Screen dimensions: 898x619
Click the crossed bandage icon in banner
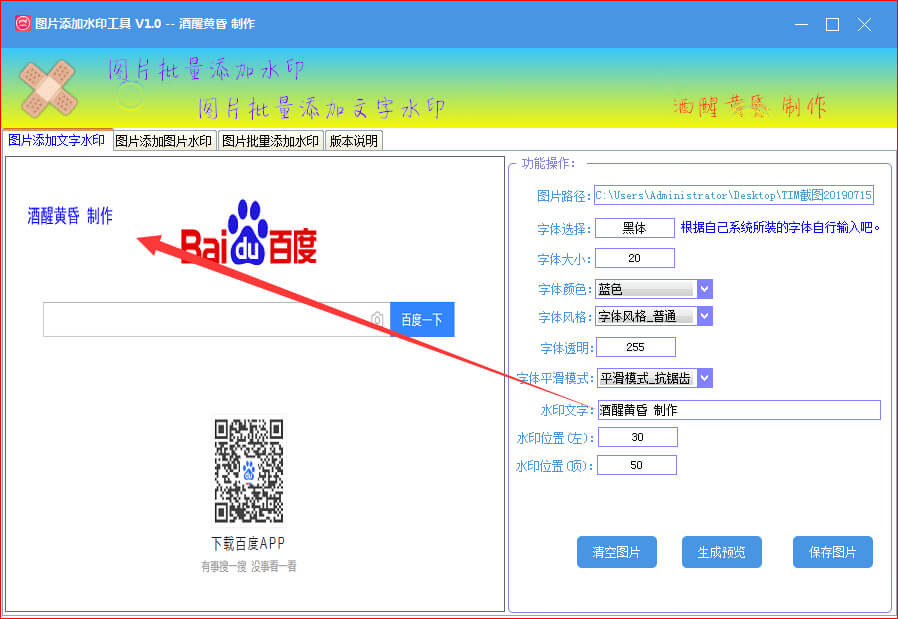click(x=48, y=89)
